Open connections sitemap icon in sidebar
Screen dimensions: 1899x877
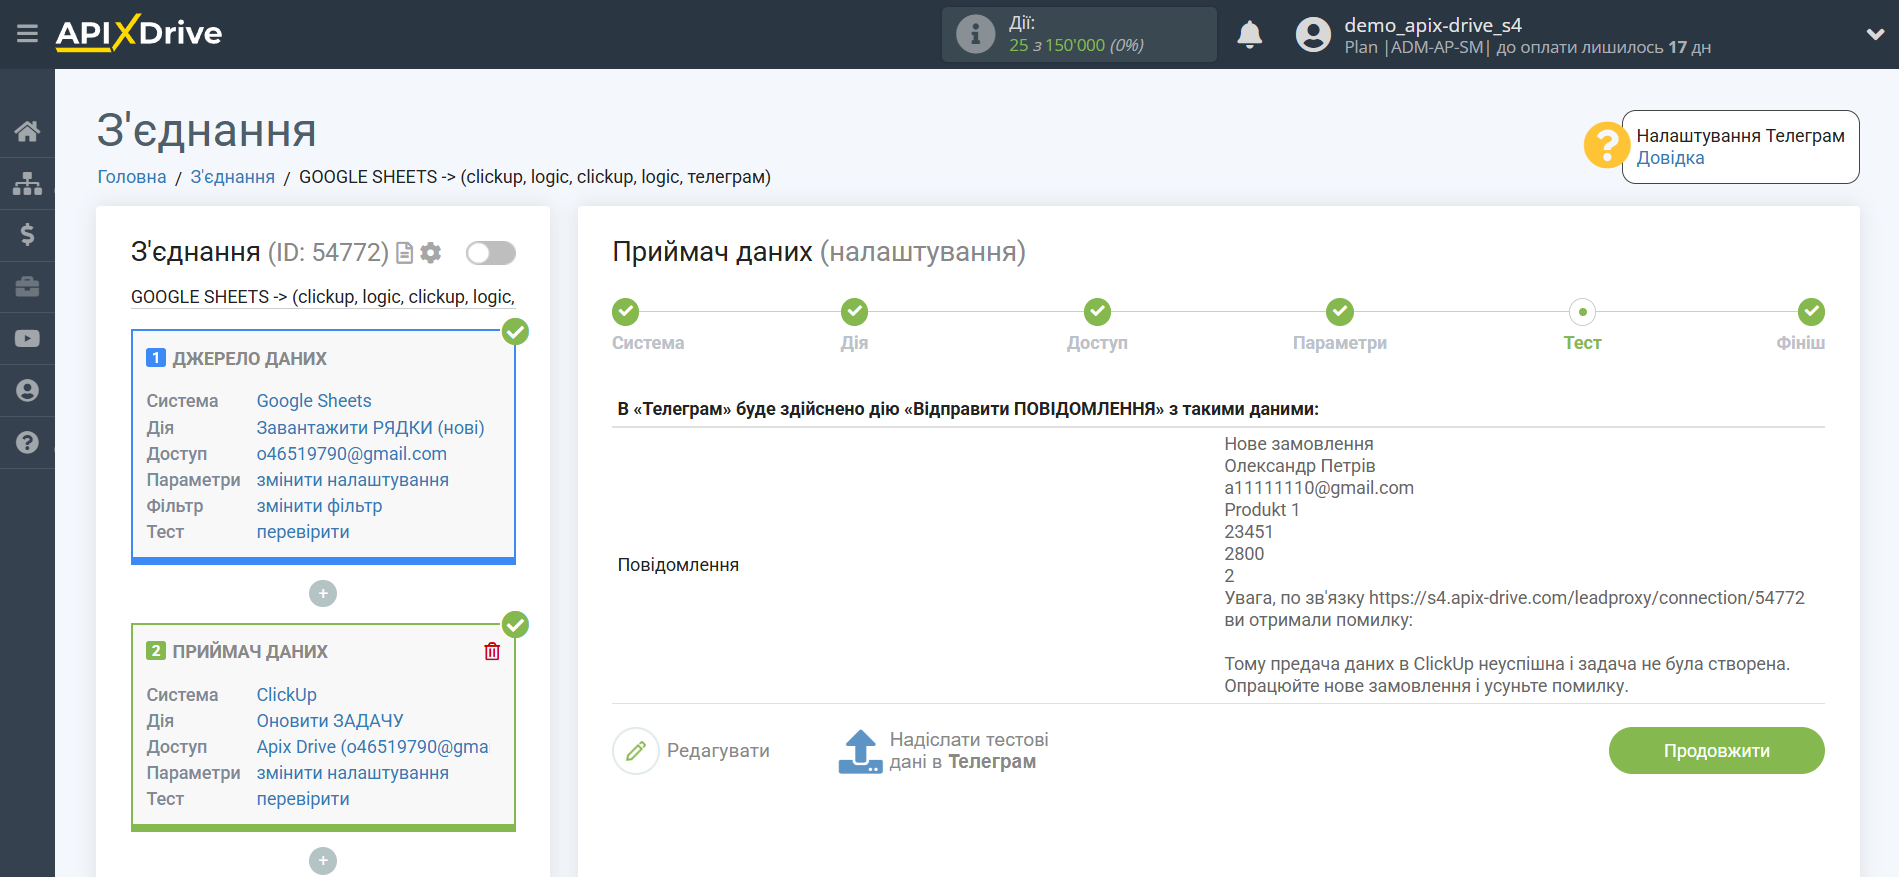point(27,183)
